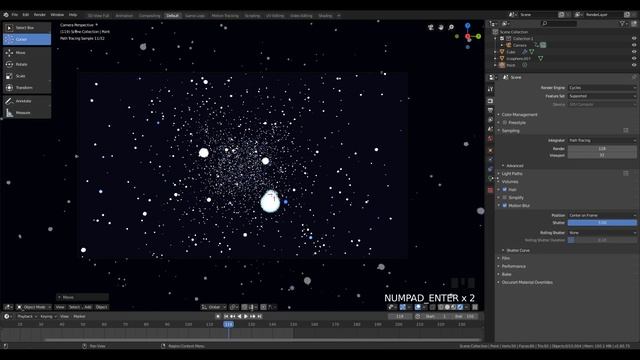Viewport: 640px width, 360px height.
Task: Click the play animation button
Action: tap(246, 316)
